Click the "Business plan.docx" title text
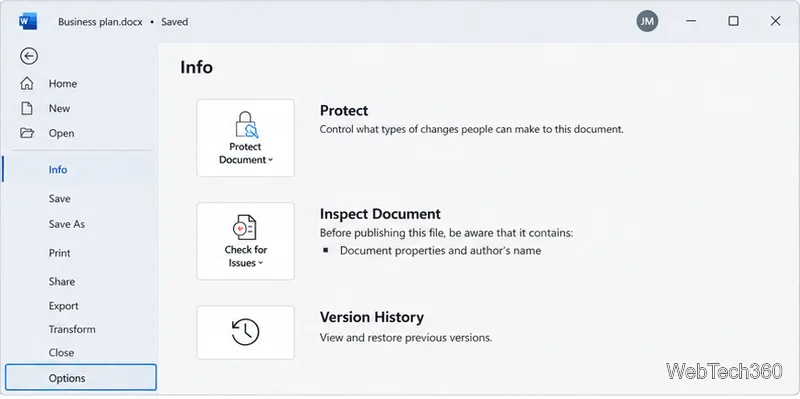This screenshot has width=800, height=399. [x=100, y=22]
